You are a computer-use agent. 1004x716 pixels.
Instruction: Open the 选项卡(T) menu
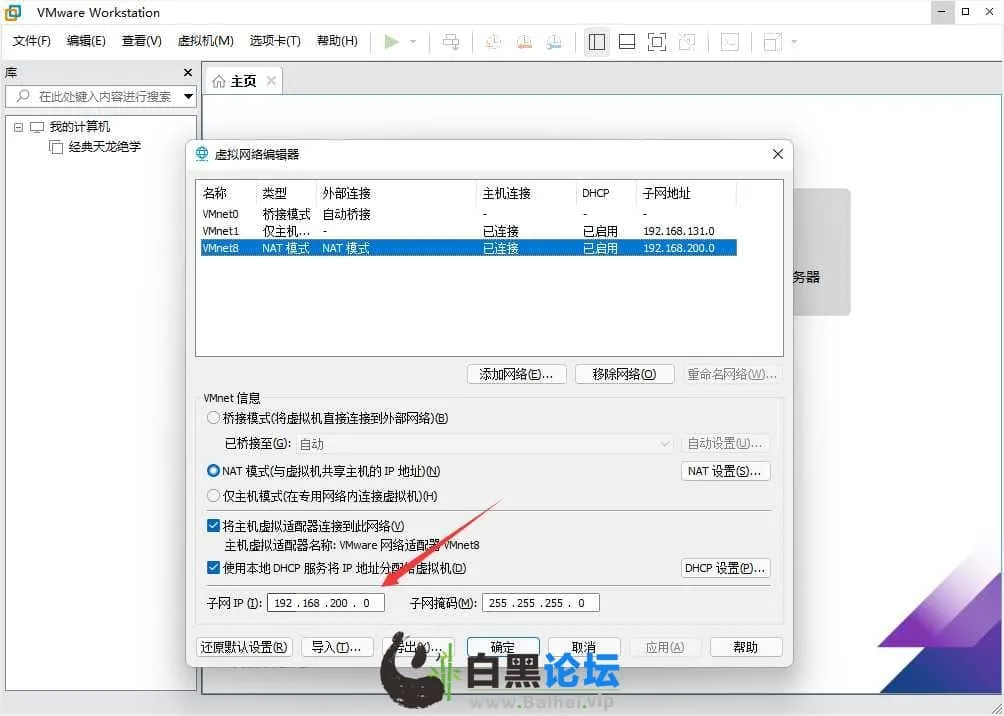(x=275, y=41)
